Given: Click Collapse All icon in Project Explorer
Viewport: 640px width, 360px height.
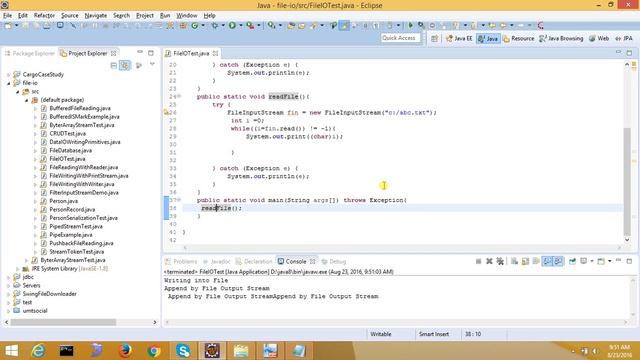Looking at the screenshot, I should click(114, 65).
